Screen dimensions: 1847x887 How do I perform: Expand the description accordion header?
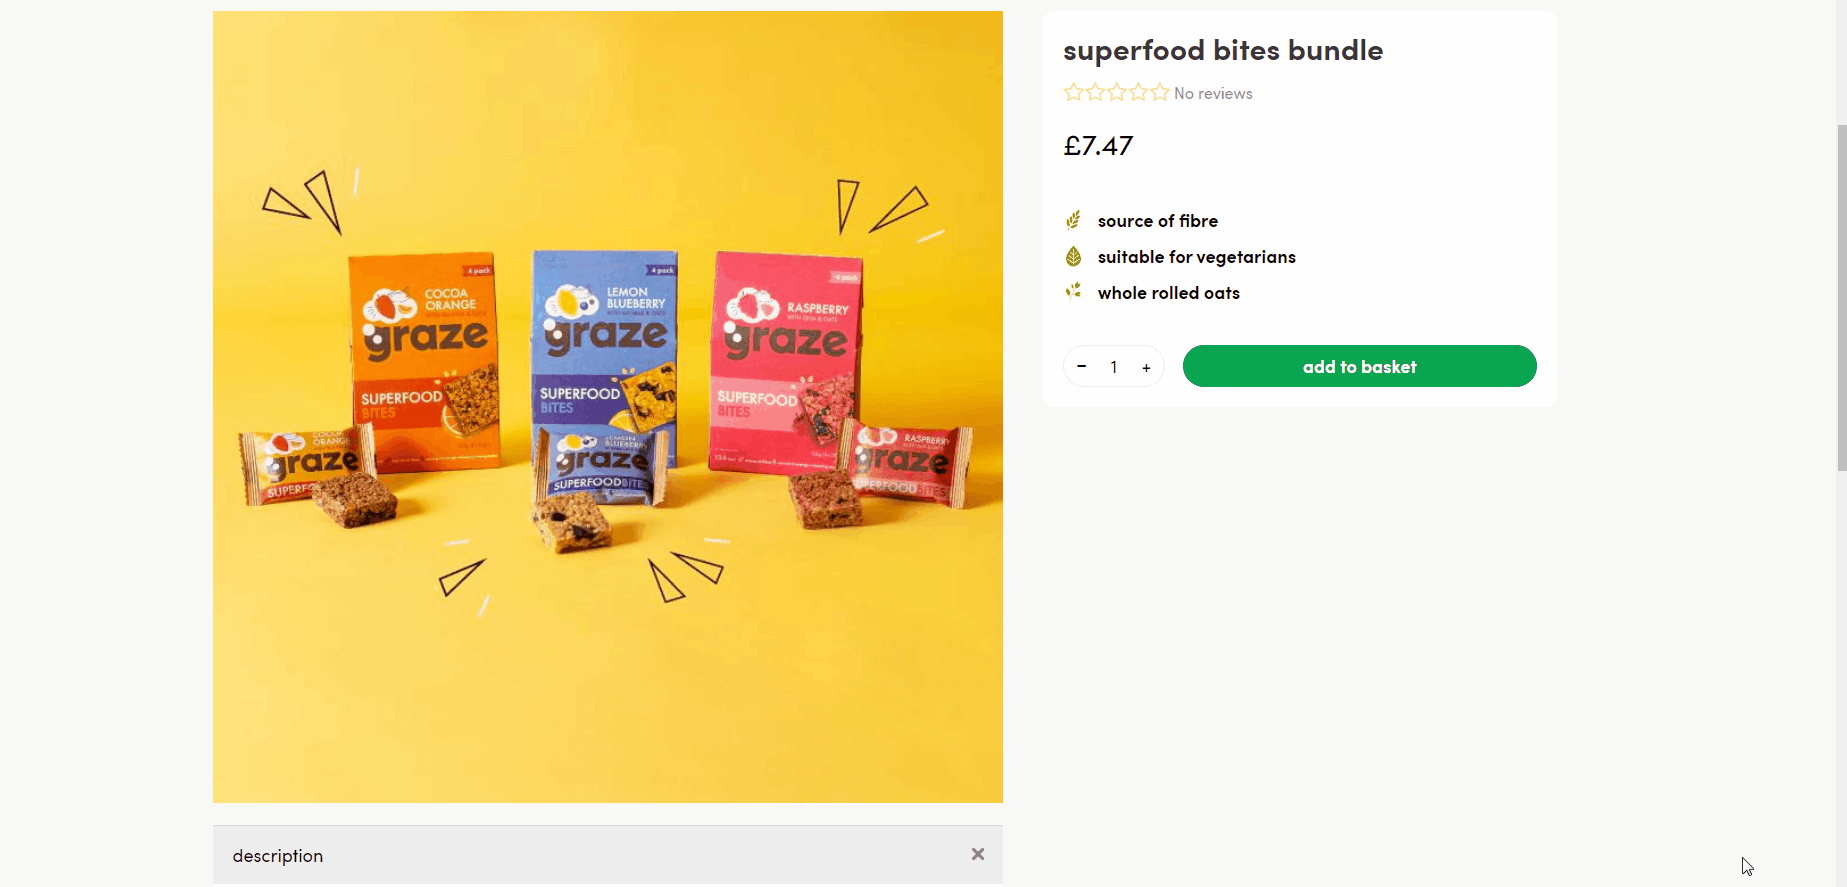pos(607,855)
